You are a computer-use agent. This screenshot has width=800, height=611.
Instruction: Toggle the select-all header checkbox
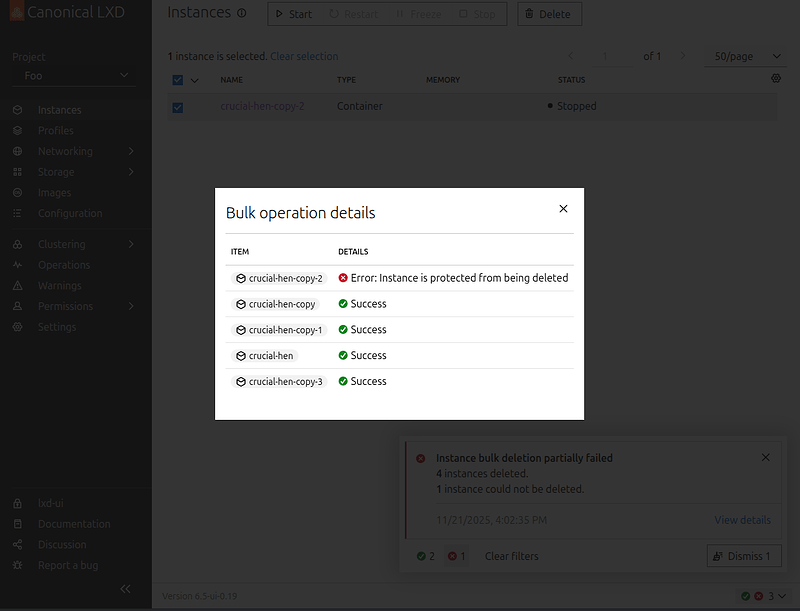(x=178, y=80)
